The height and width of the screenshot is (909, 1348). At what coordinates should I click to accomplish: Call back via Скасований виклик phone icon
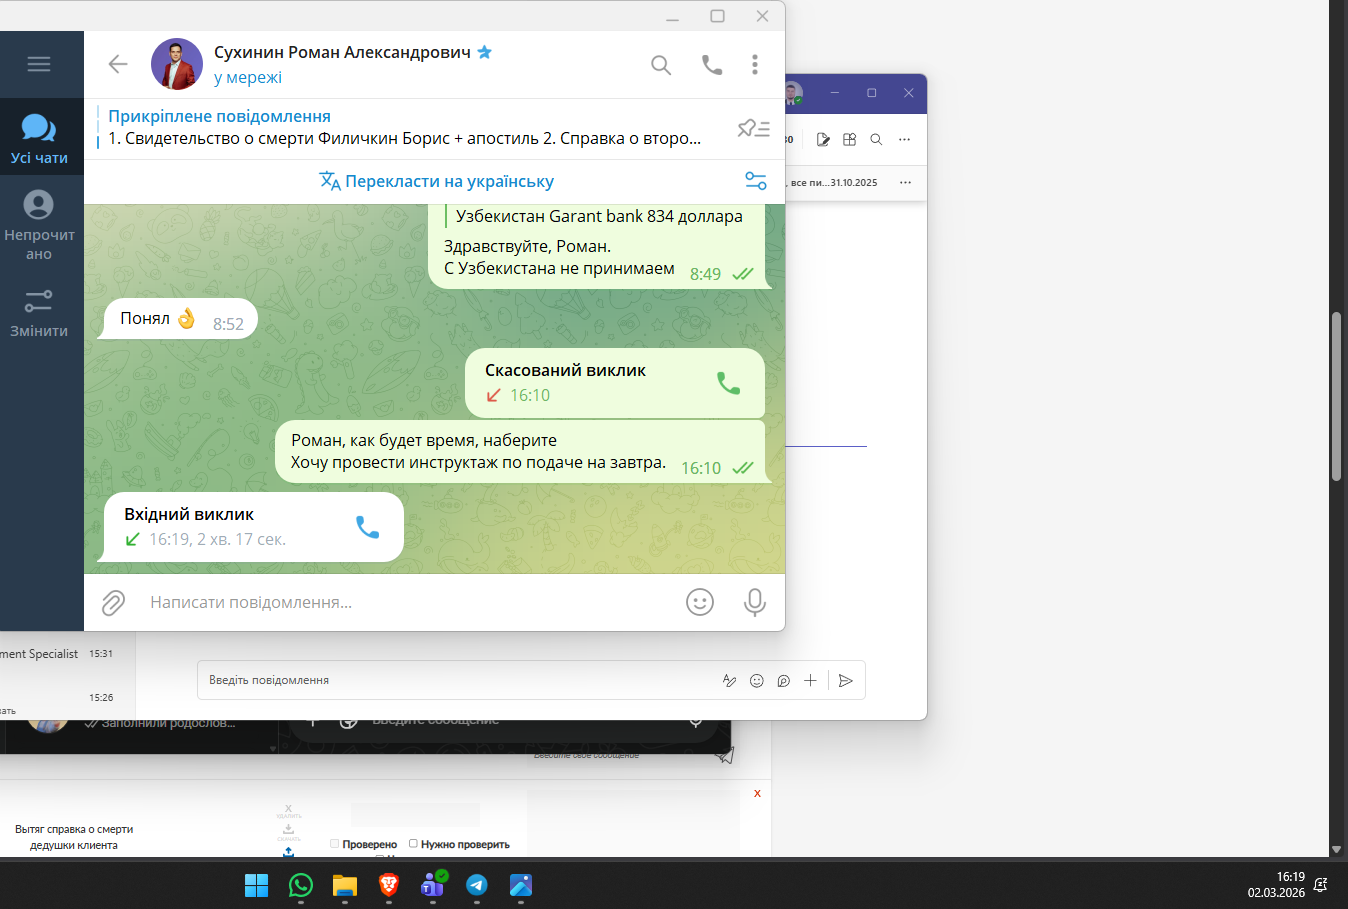[x=729, y=383]
